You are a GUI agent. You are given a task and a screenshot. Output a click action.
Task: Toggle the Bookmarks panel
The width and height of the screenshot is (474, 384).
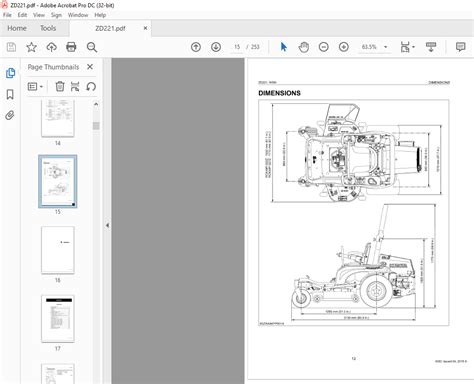[x=10, y=94]
